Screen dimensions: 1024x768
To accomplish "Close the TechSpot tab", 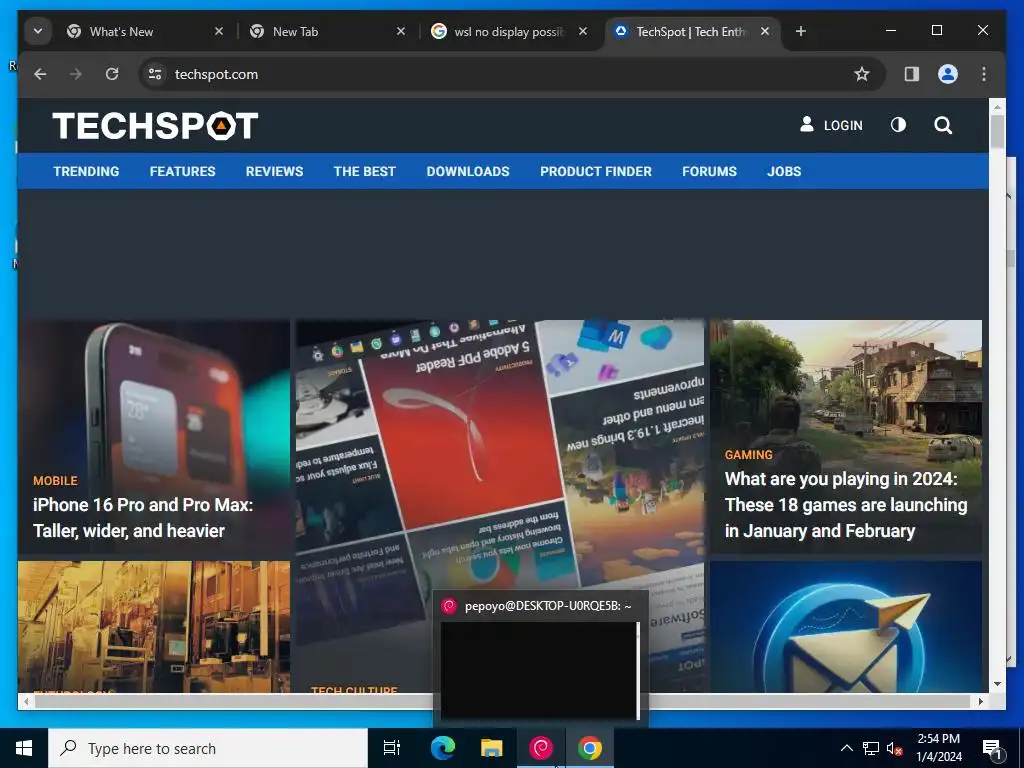I will [765, 31].
